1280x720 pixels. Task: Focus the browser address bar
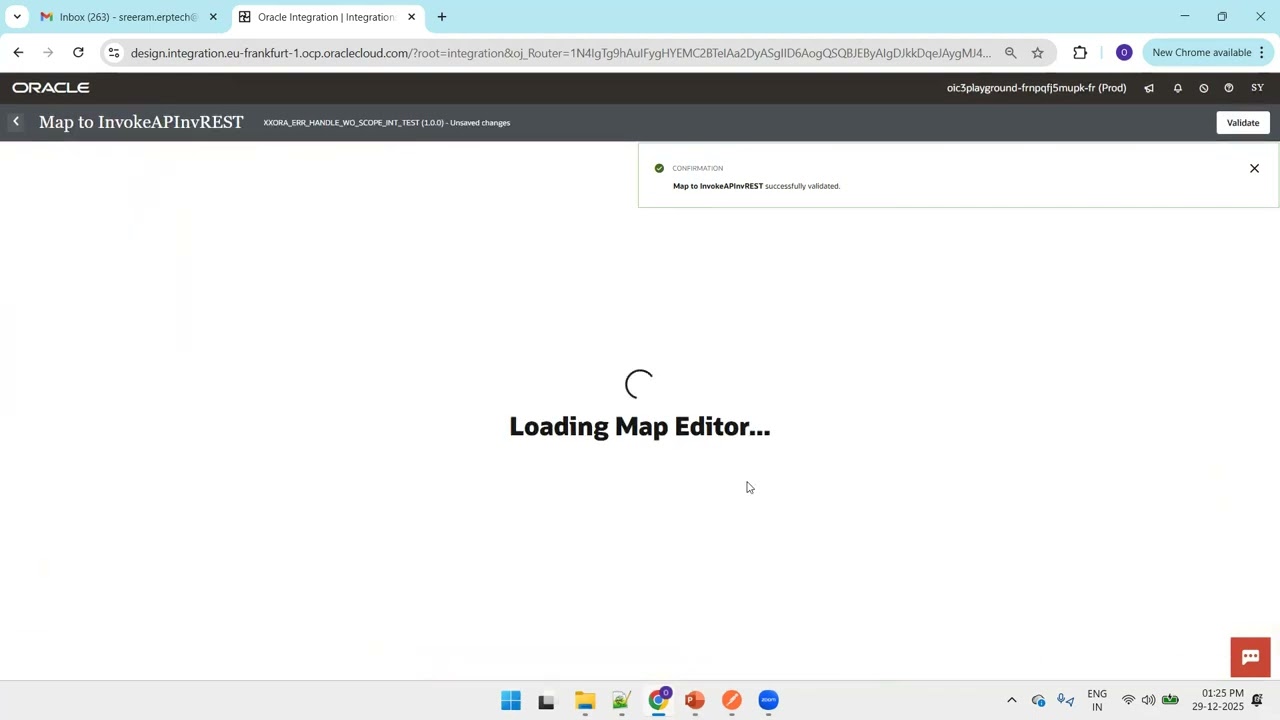coord(560,53)
